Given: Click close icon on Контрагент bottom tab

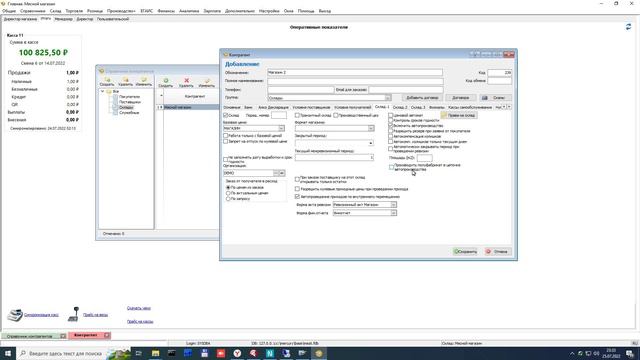Looking at the screenshot, I should tap(107, 335).
